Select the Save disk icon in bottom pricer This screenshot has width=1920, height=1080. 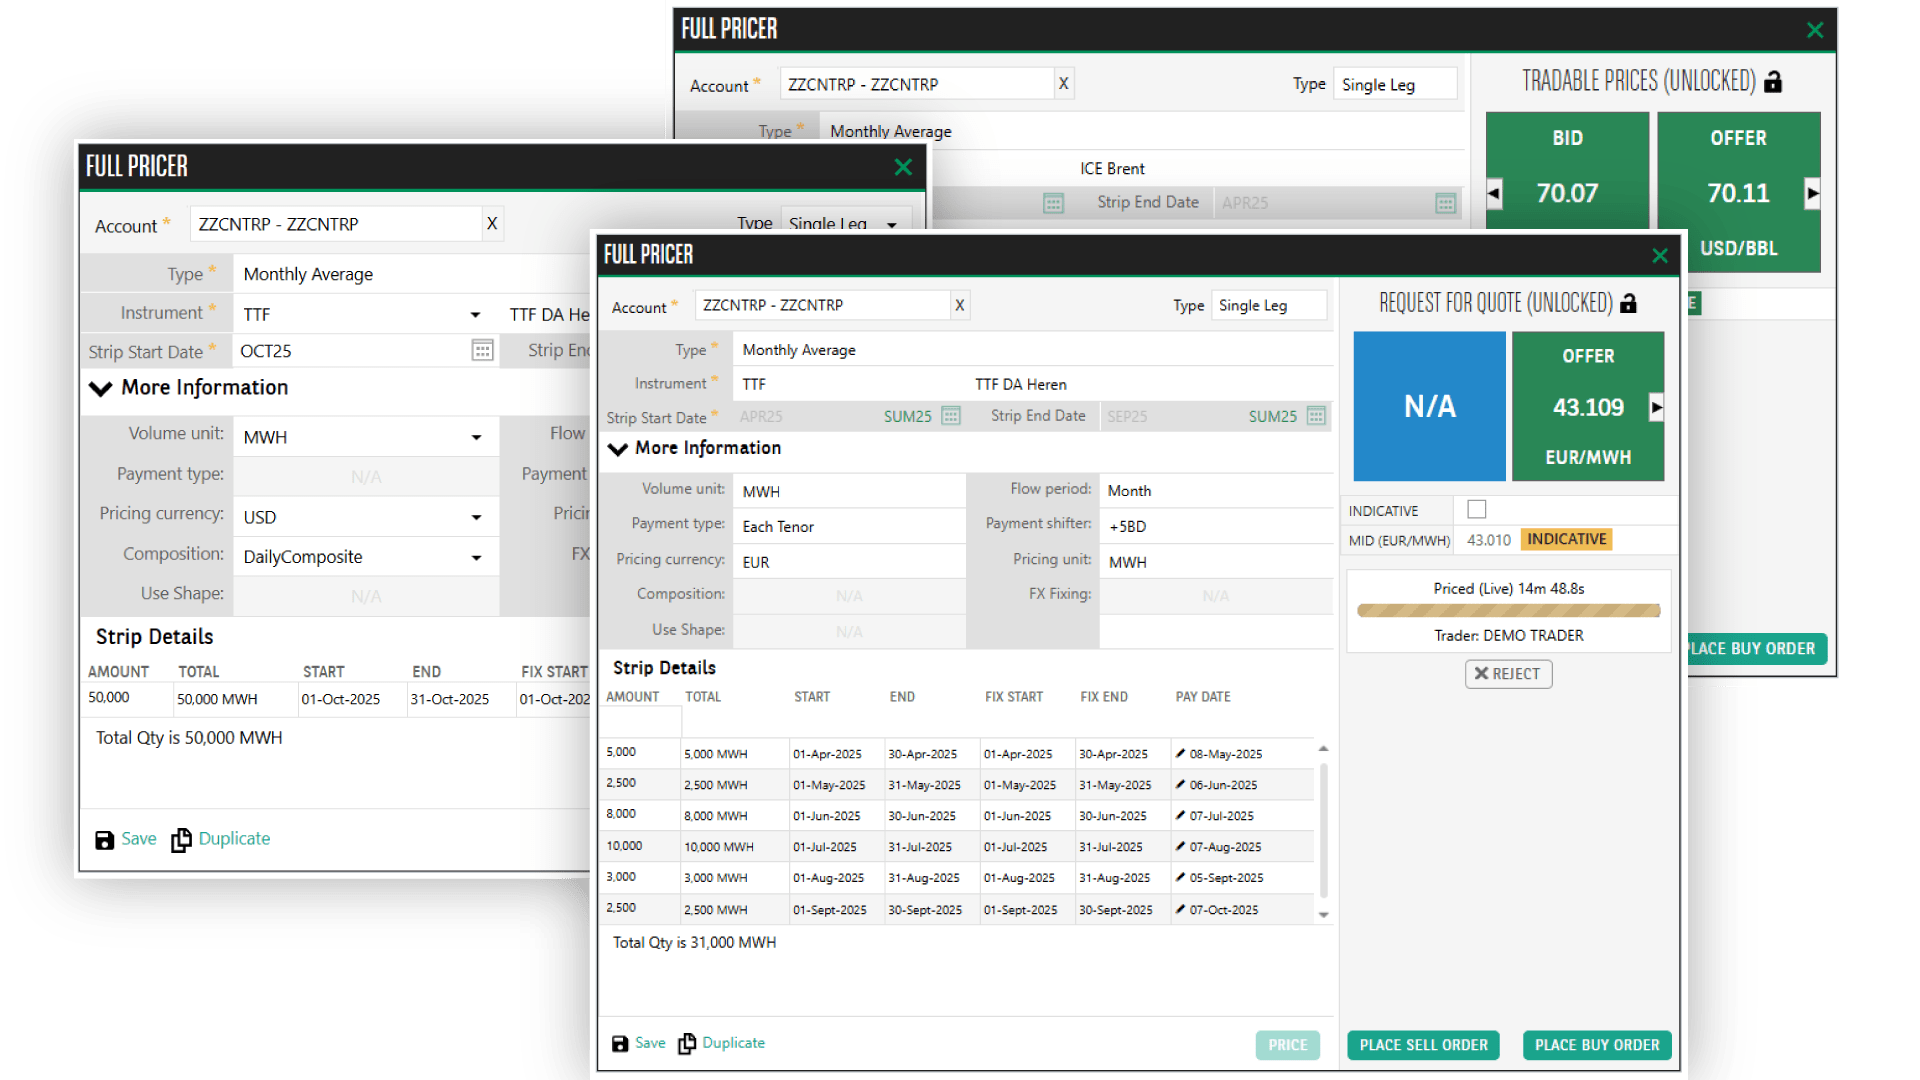tap(620, 1043)
